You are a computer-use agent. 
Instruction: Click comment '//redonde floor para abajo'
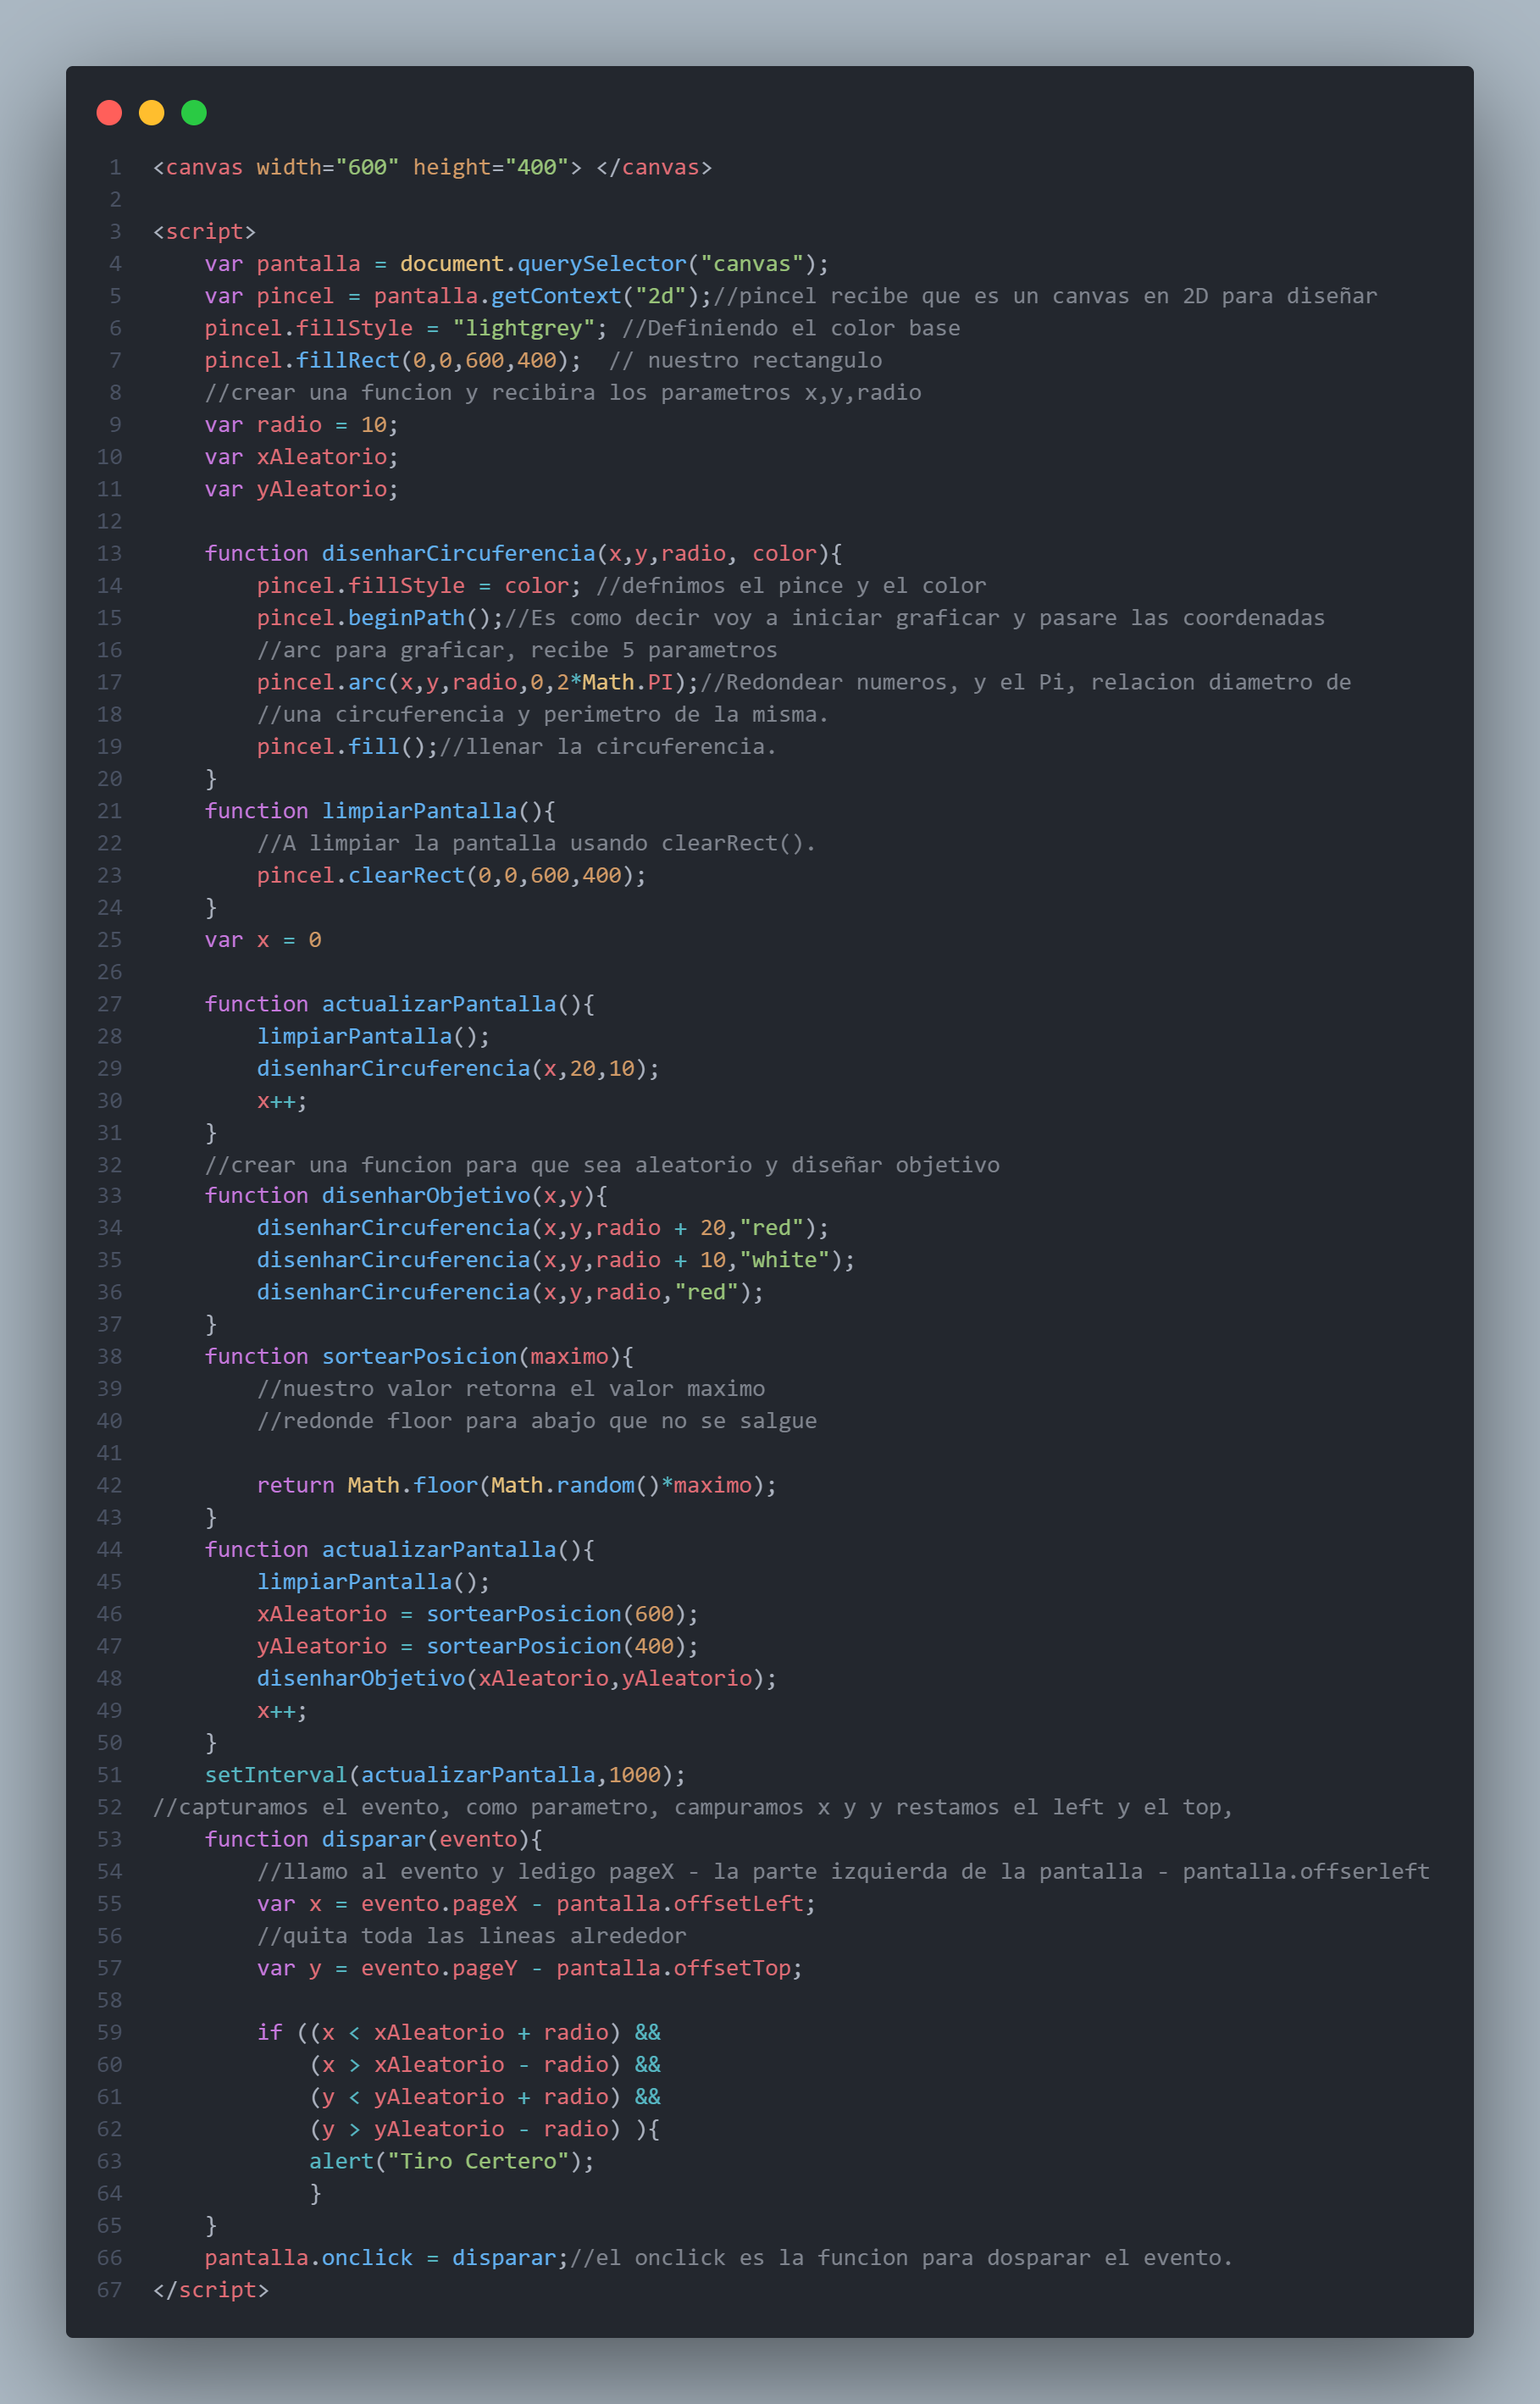536,1420
